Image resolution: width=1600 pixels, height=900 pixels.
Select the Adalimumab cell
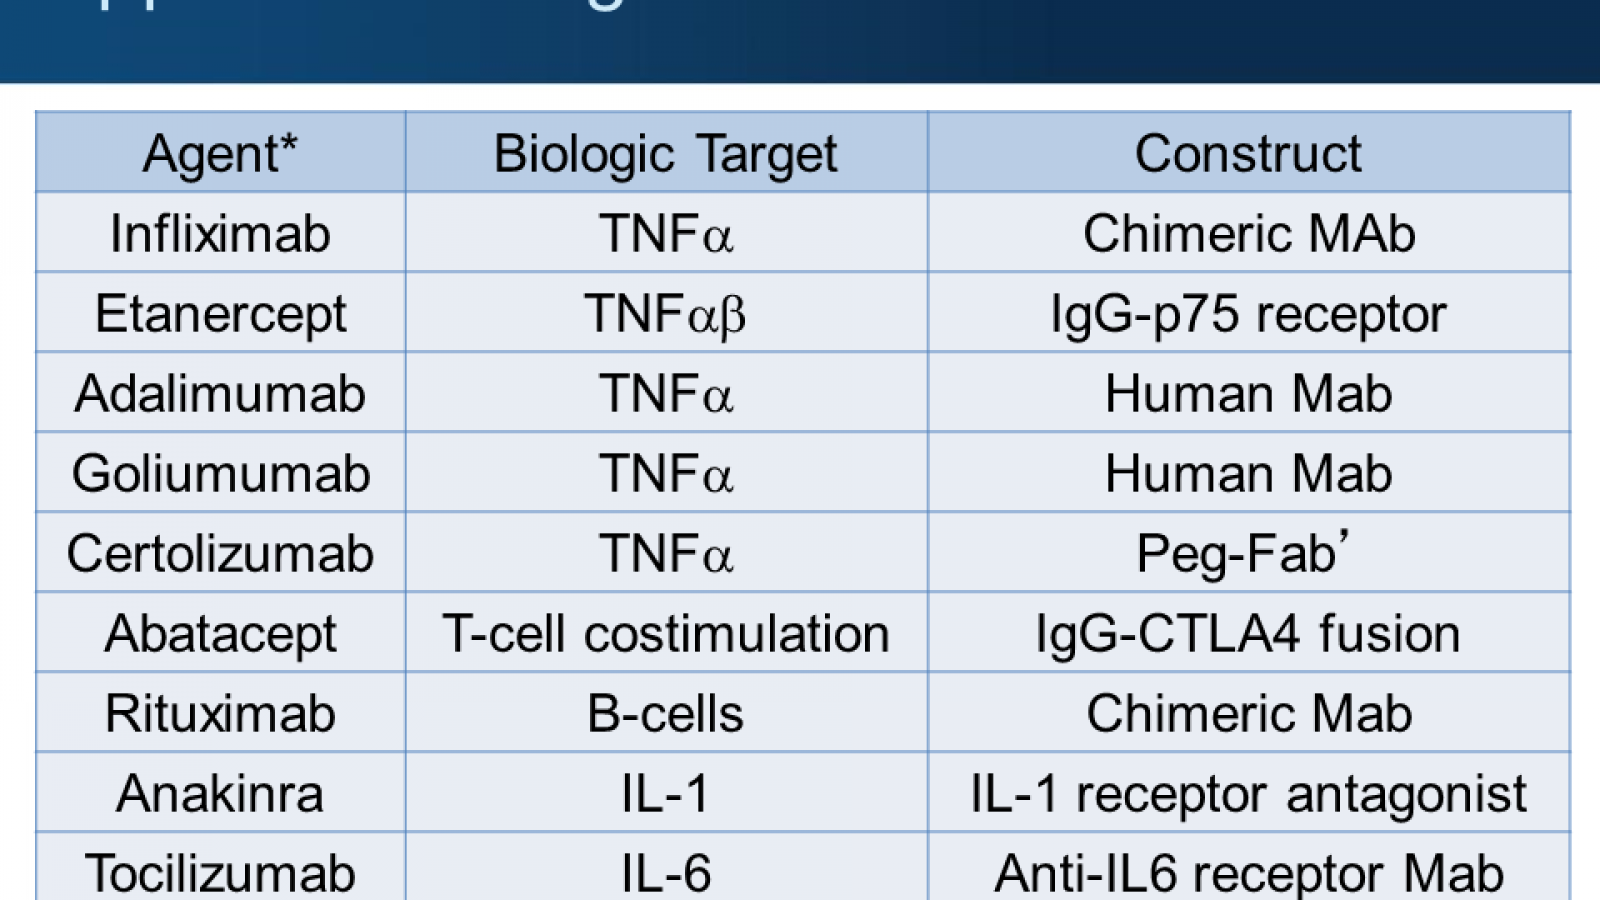220,394
